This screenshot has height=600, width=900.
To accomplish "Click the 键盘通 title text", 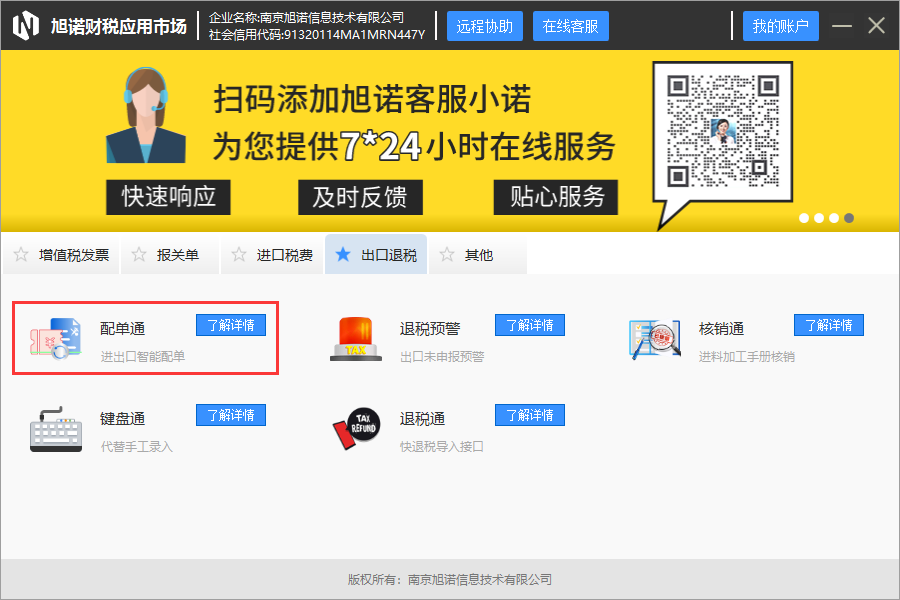I will tap(122, 419).
